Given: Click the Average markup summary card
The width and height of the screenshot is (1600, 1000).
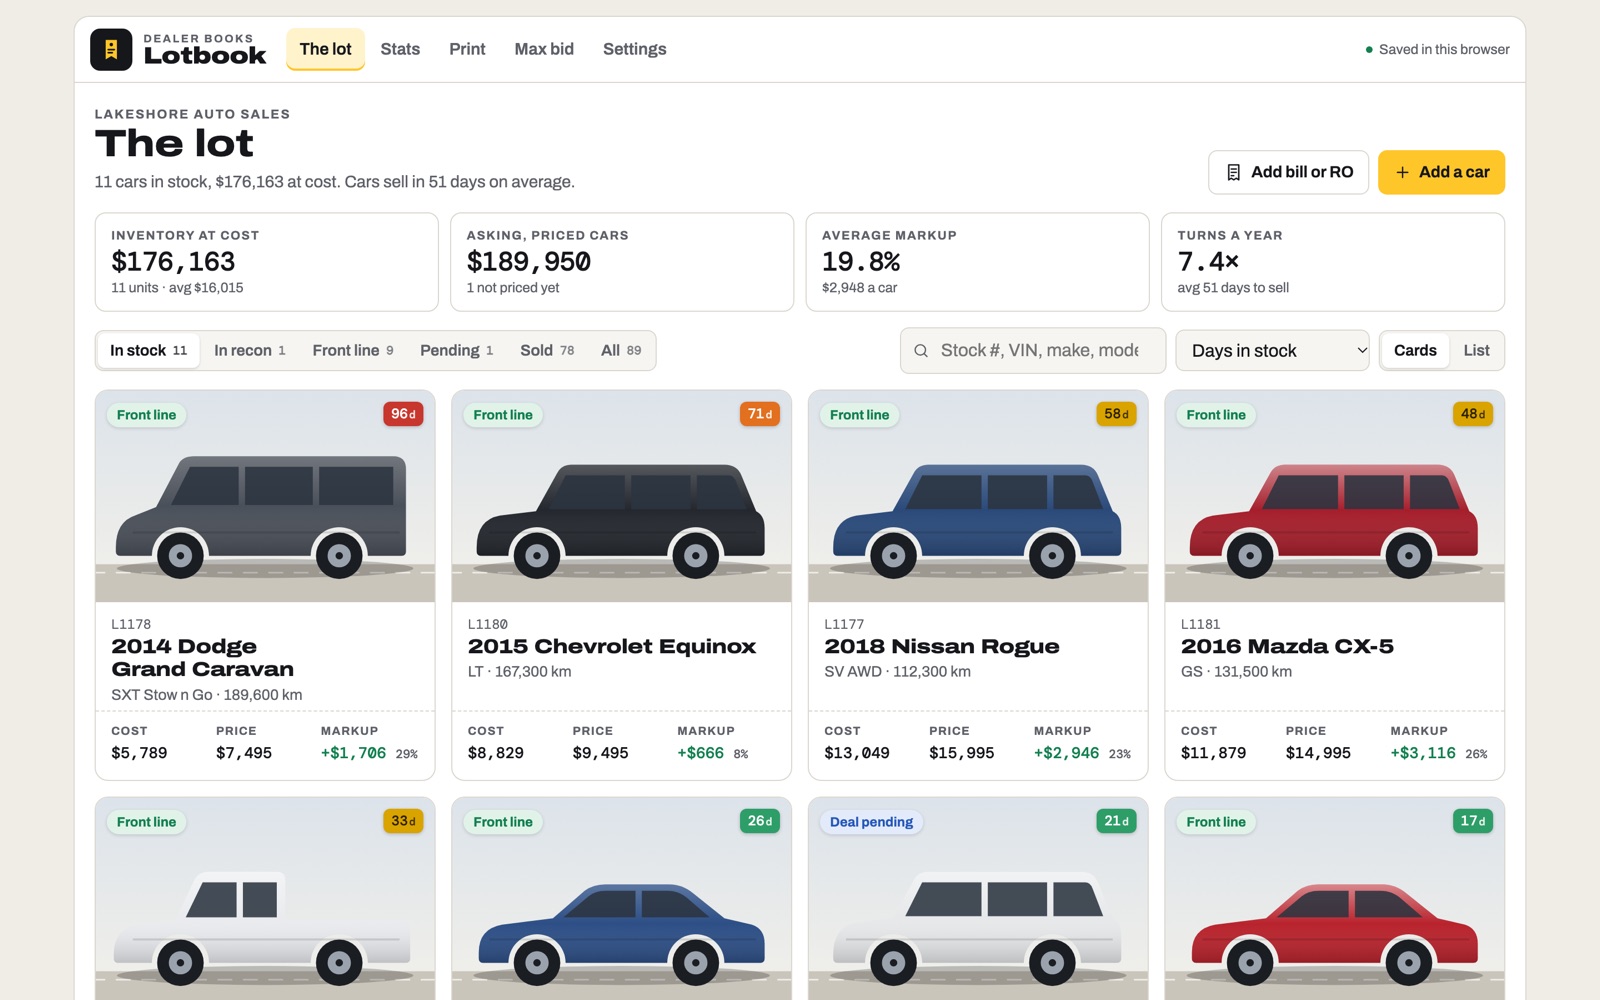Looking at the screenshot, I should tap(977, 262).
